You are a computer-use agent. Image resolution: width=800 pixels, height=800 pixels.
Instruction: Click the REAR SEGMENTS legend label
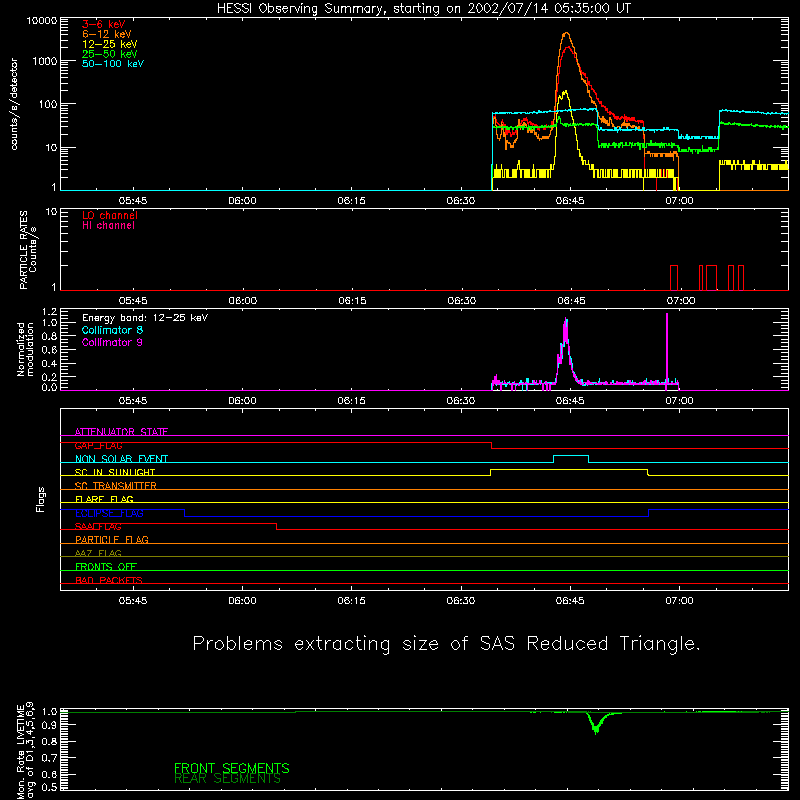(228, 779)
